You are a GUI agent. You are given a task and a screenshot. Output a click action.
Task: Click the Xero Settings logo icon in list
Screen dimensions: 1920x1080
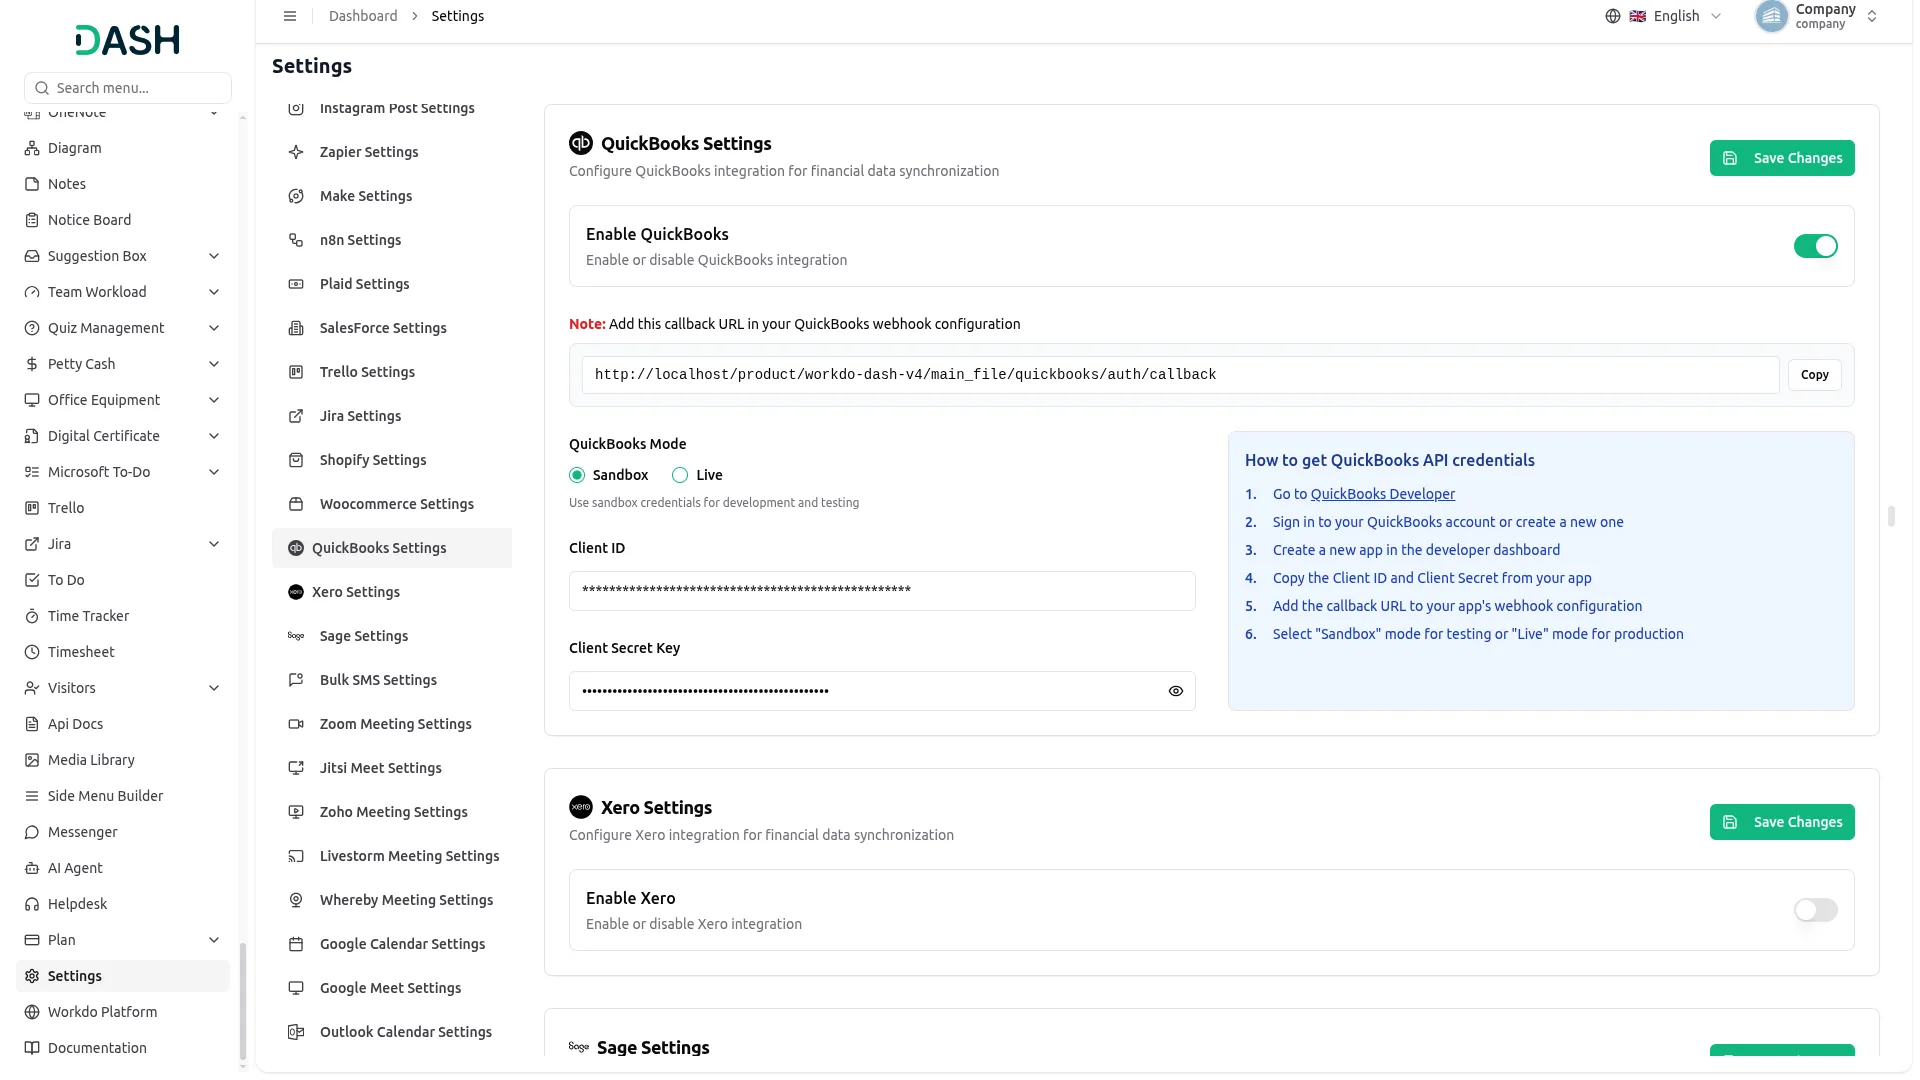pyautogui.click(x=296, y=592)
